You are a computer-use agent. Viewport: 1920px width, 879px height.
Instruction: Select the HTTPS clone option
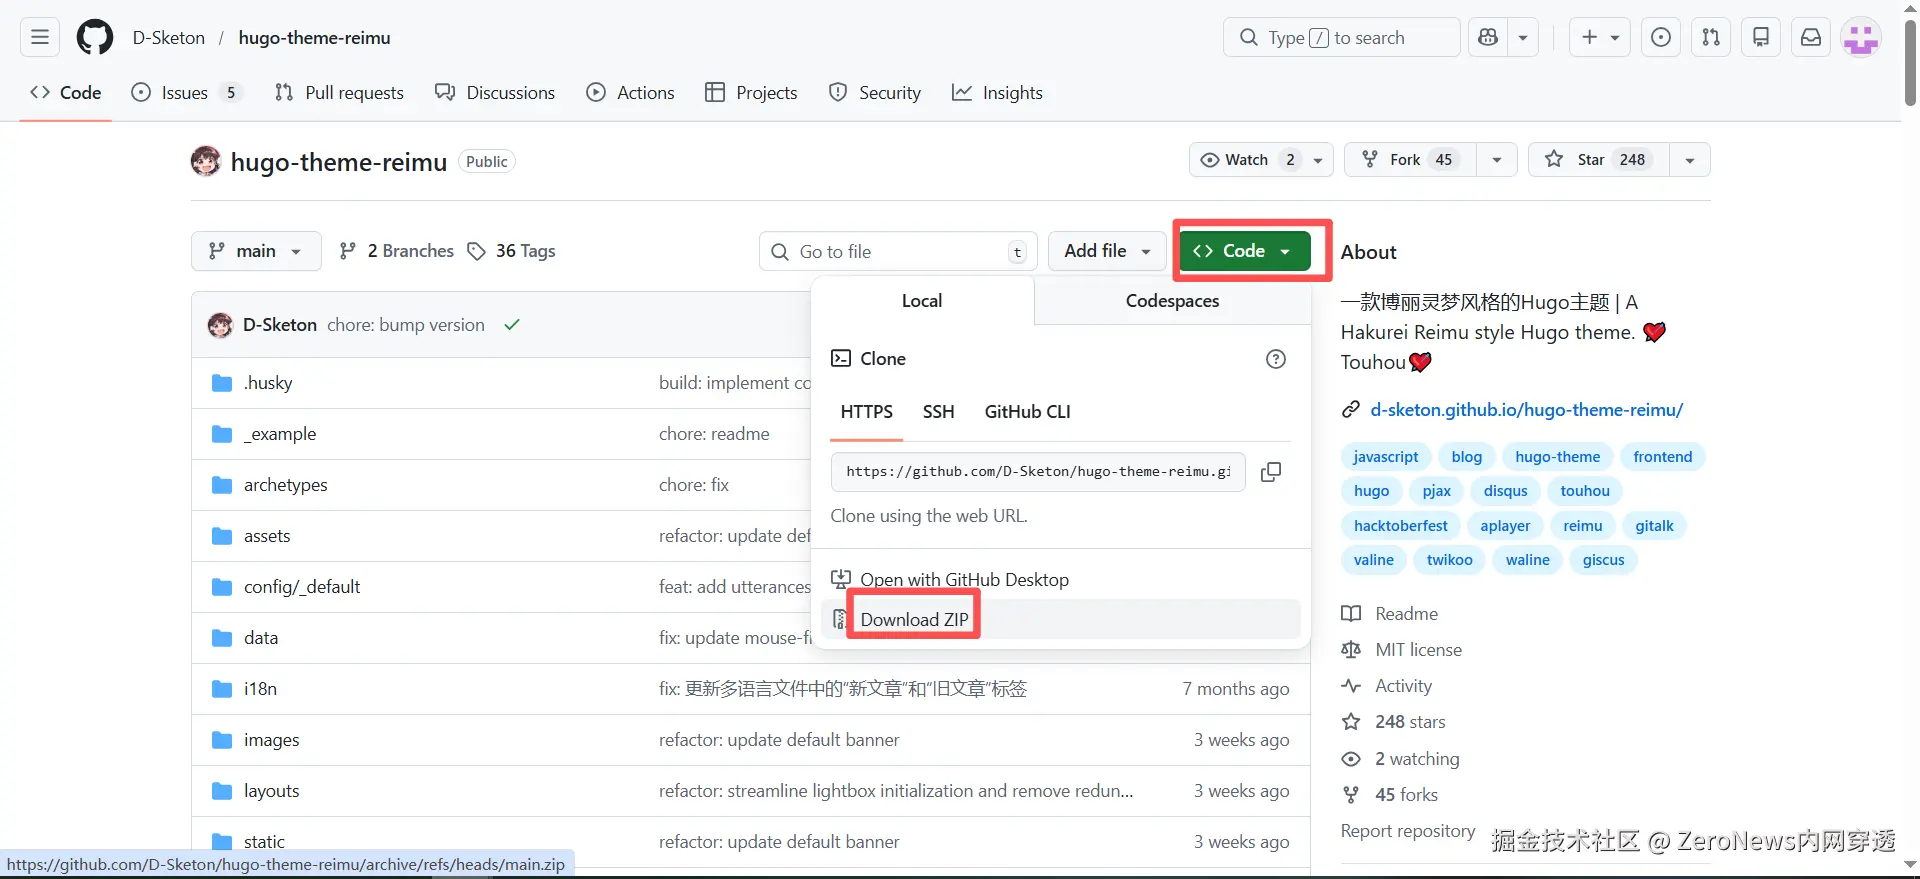pos(866,412)
